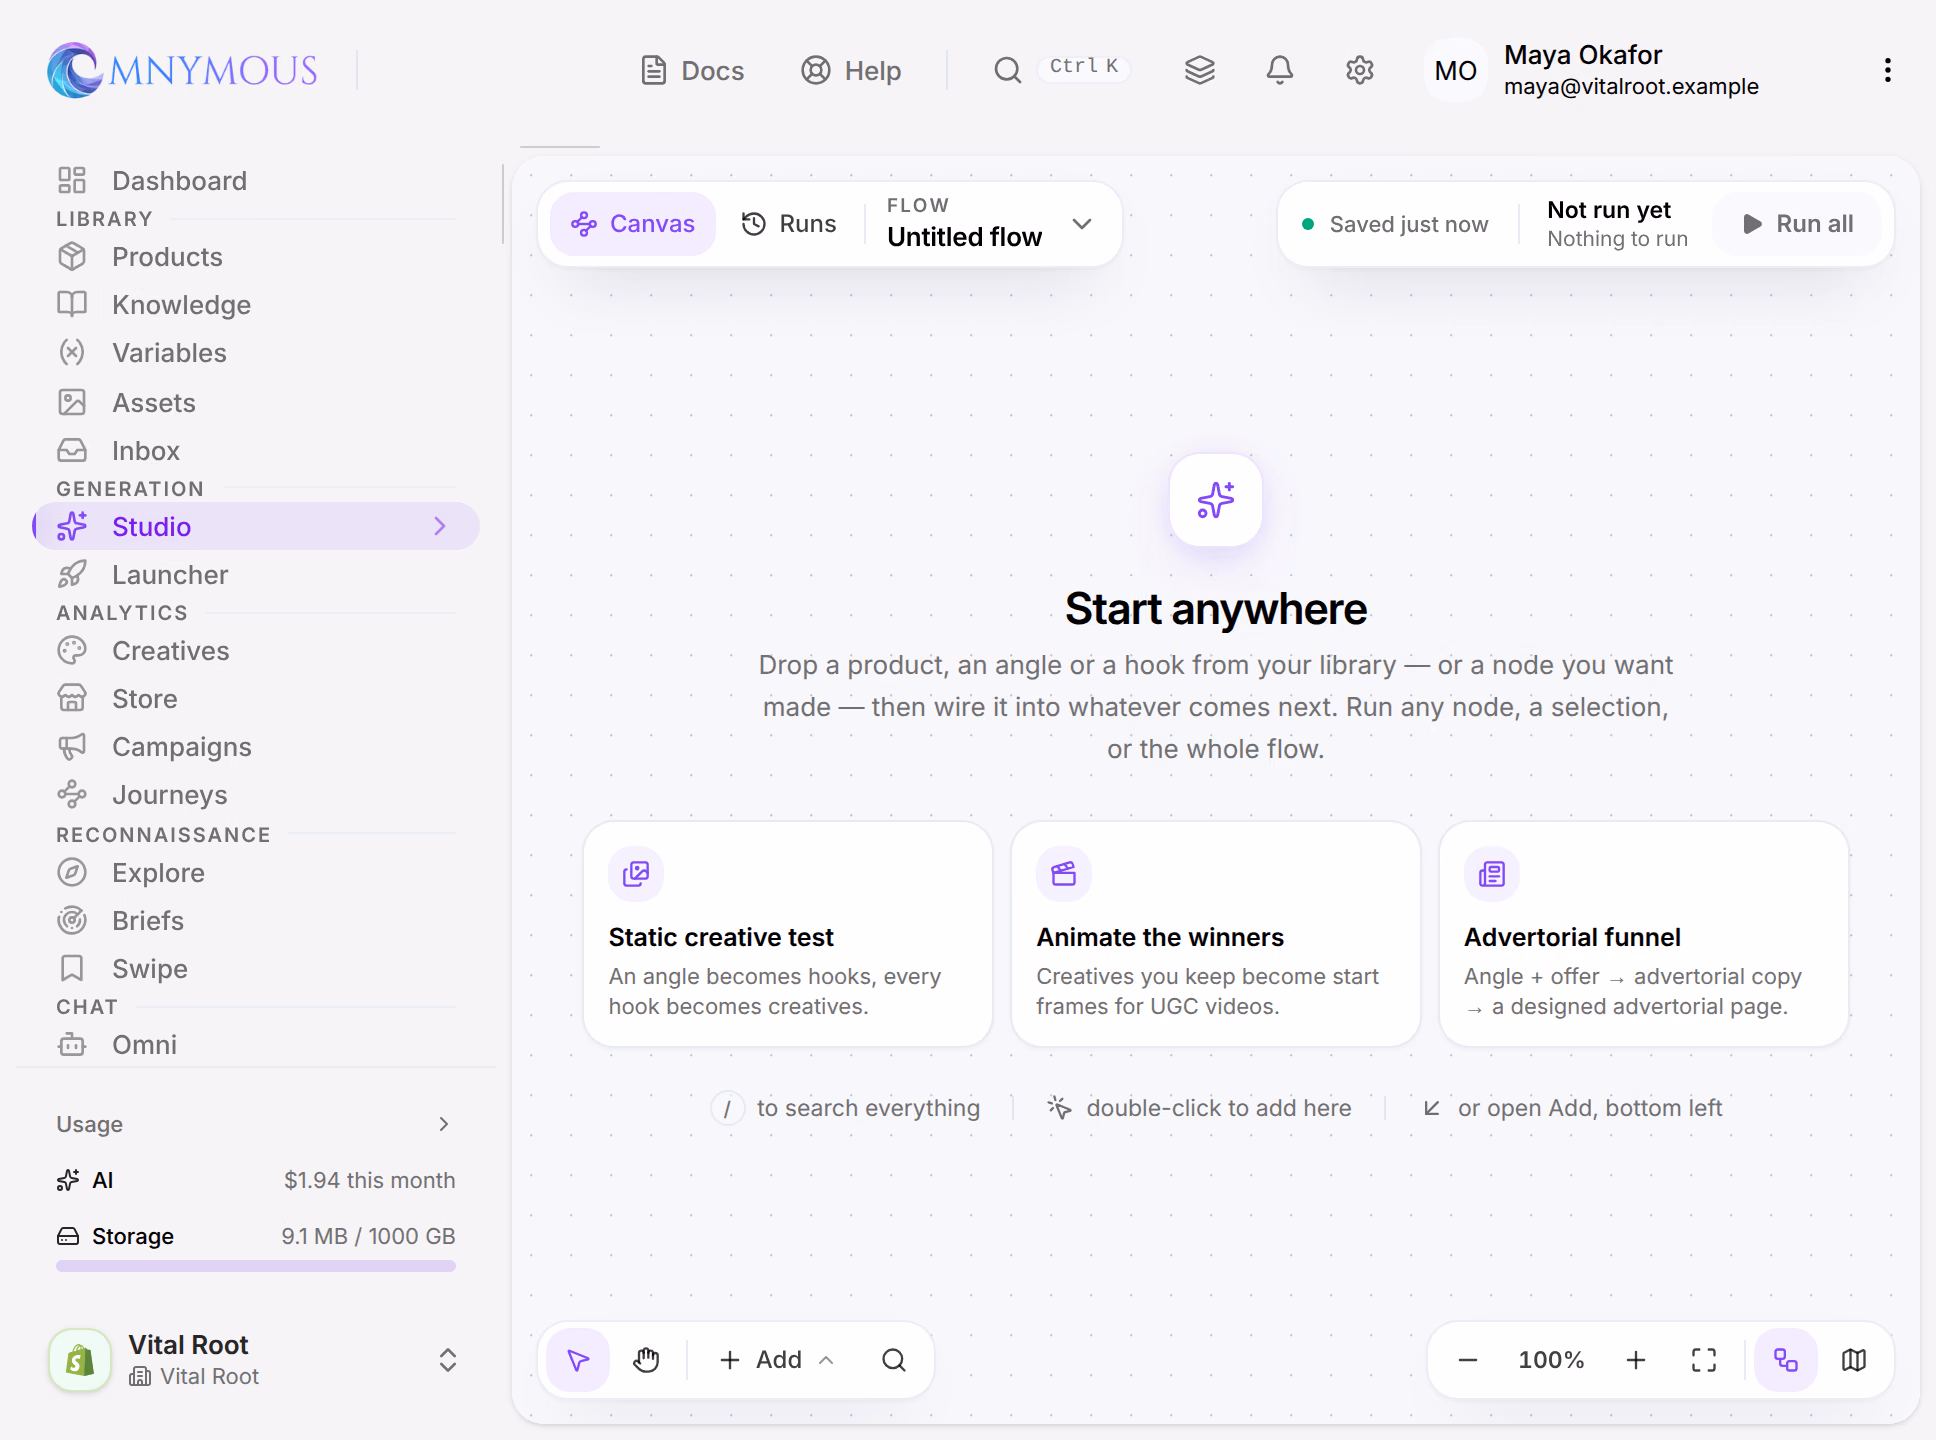Image resolution: width=1936 pixels, height=1440 pixels.
Task: Open the Dashboard
Action: click(256, 181)
